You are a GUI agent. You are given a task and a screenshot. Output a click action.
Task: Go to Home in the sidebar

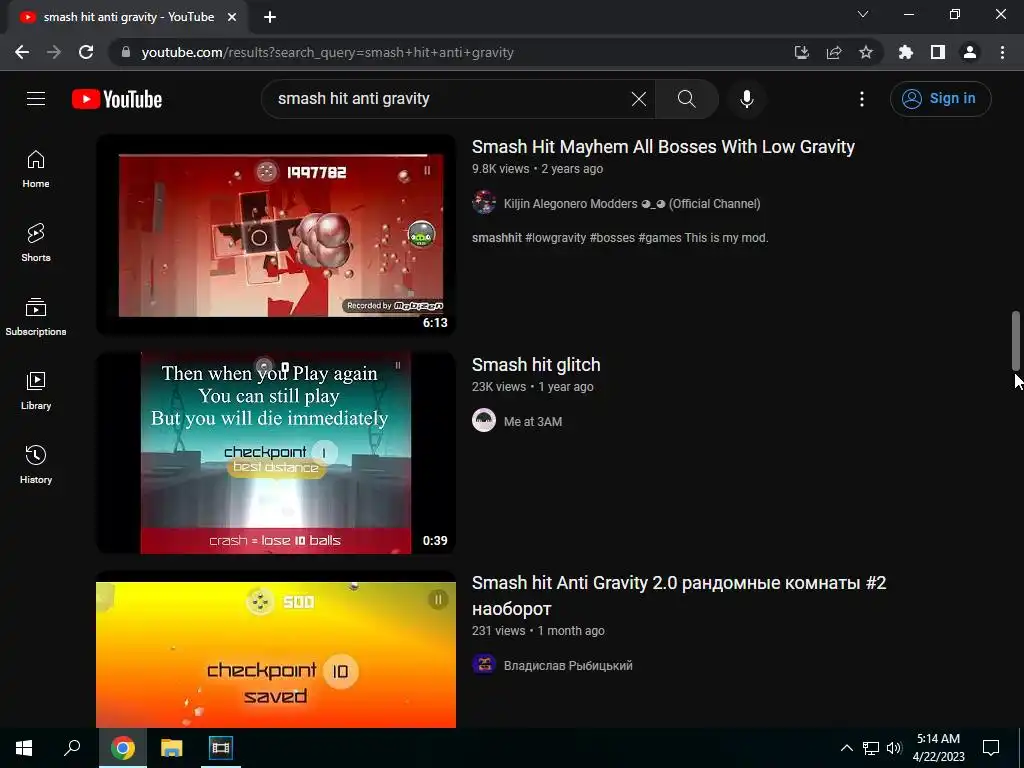tap(36, 169)
